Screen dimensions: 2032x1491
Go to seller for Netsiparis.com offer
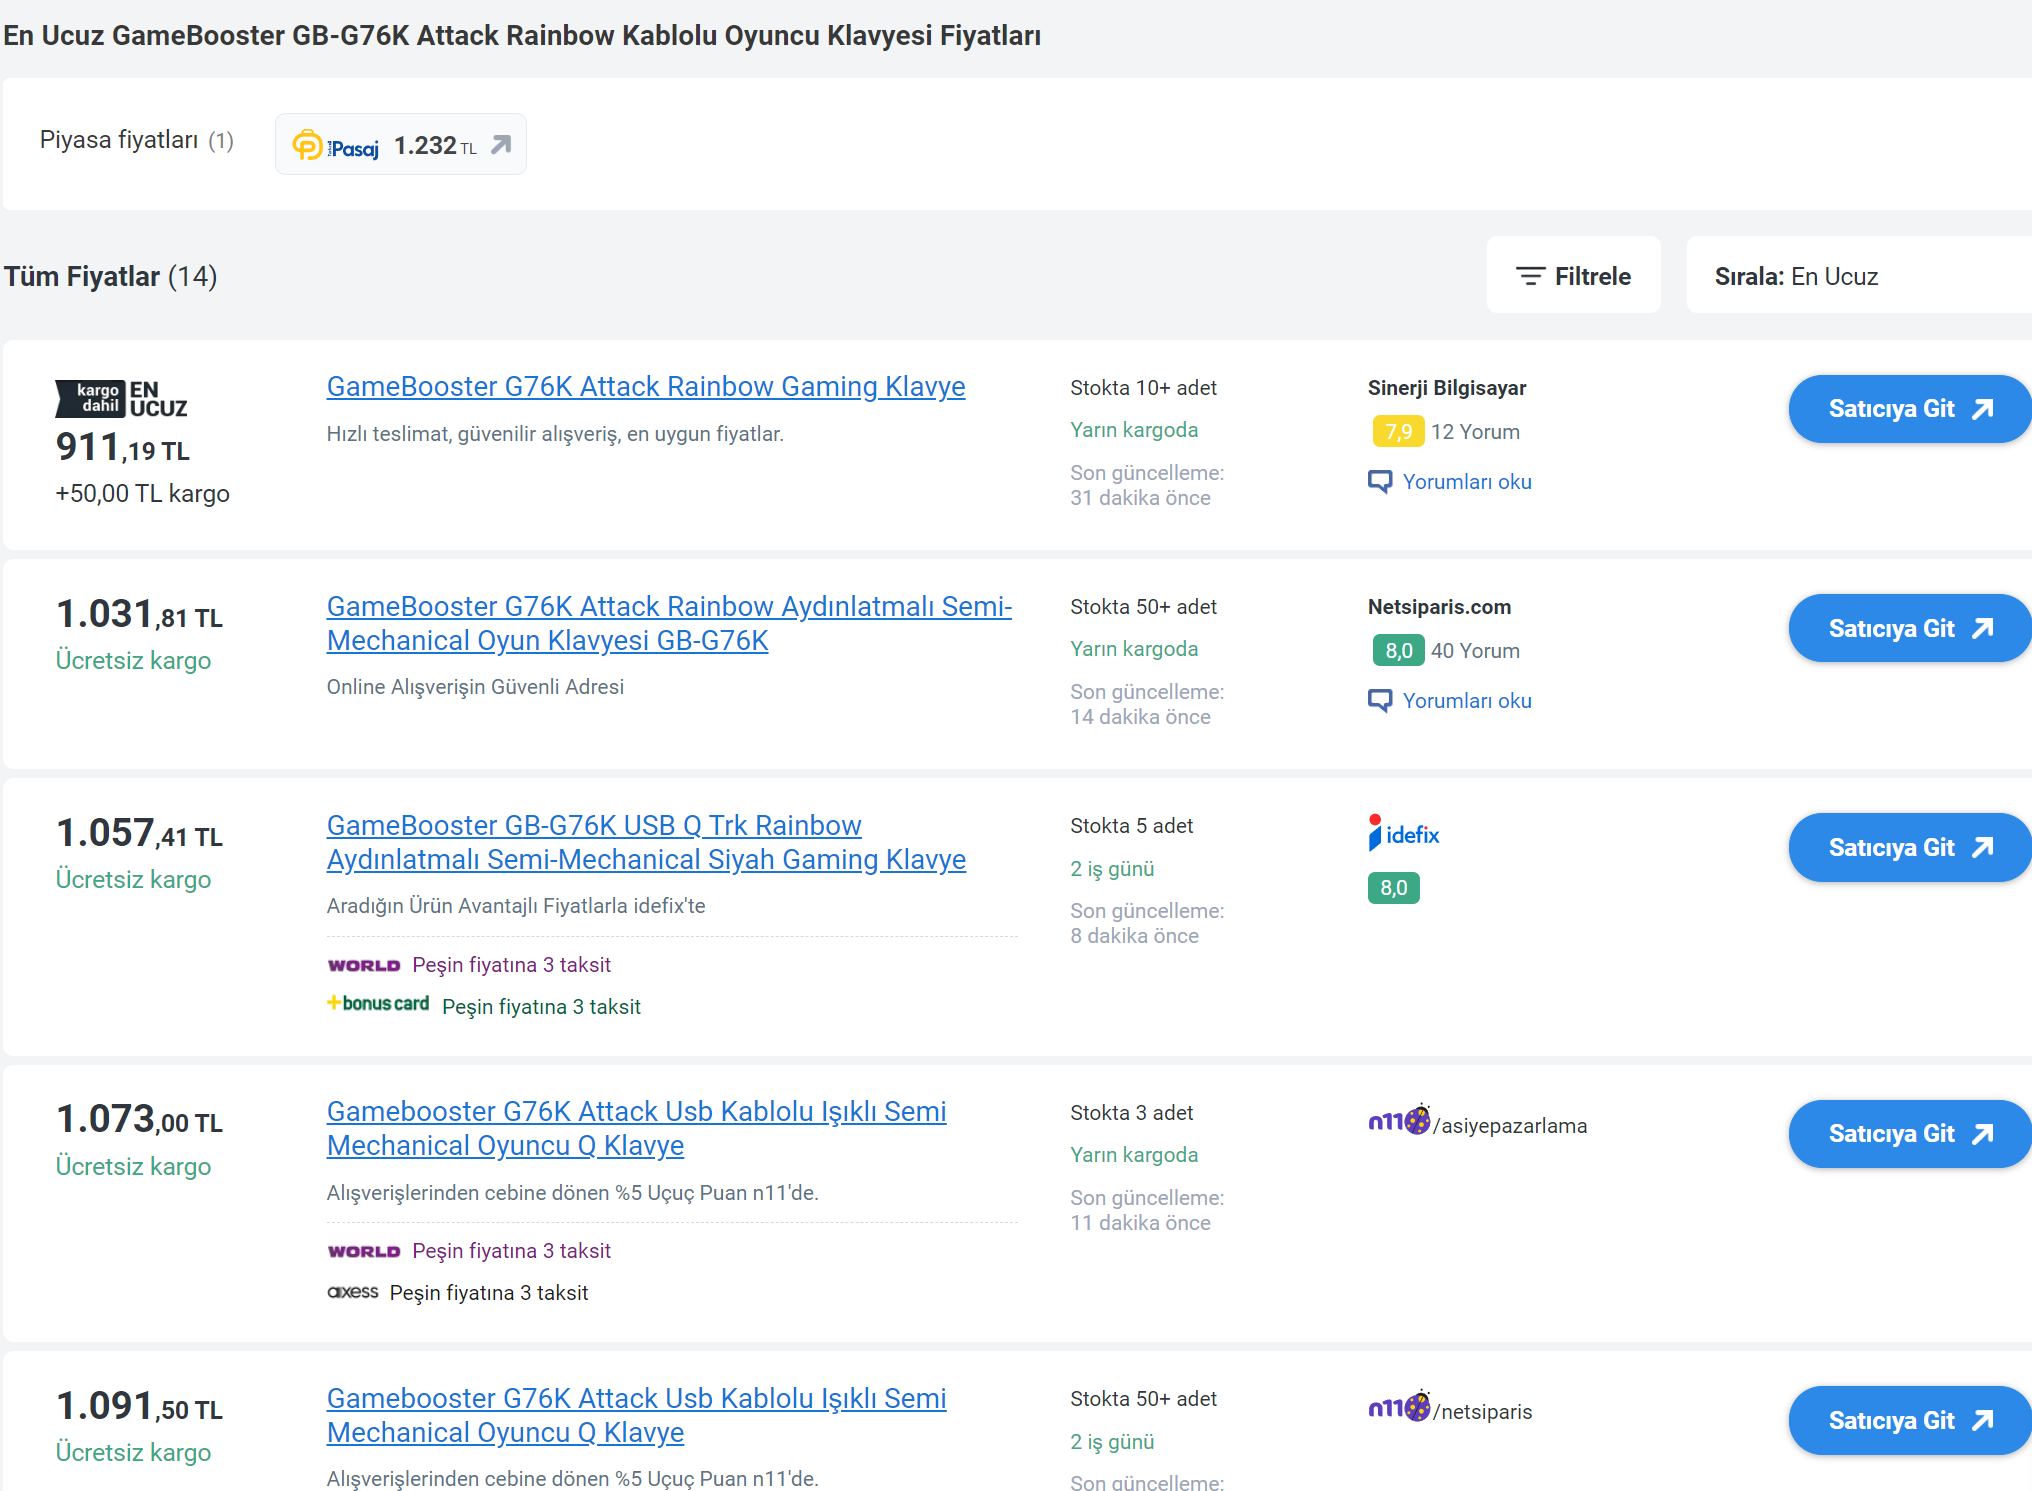(1910, 629)
